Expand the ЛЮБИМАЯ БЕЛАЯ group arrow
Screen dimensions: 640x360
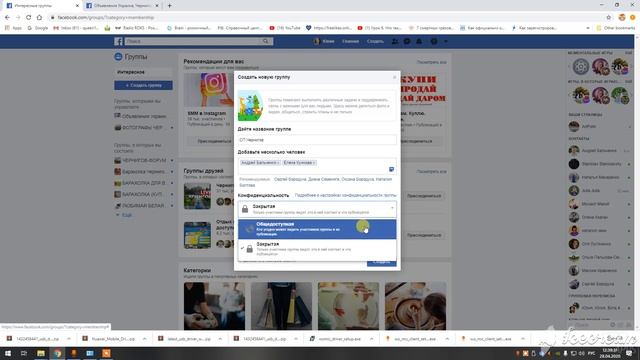coord(171,206)
